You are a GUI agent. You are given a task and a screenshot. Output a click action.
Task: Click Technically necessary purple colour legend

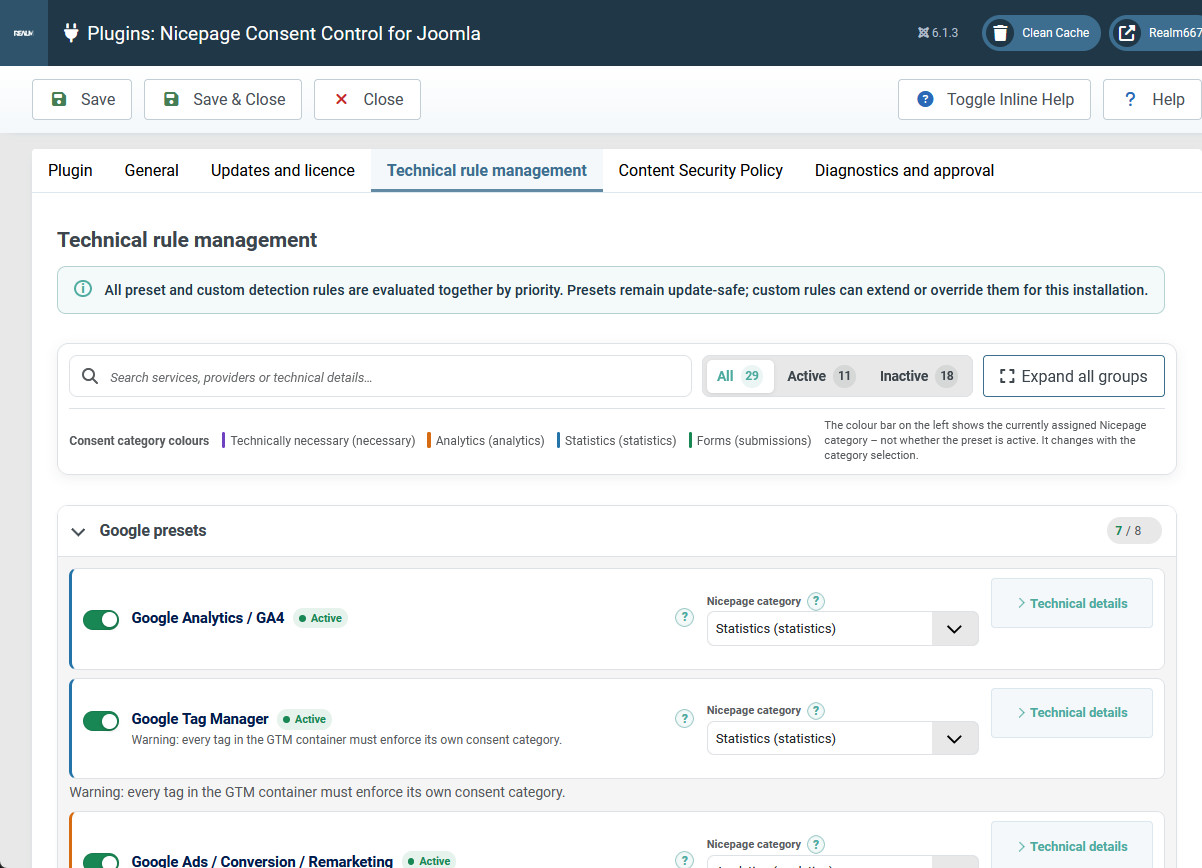pyautogui.click(x=318, y=440)
